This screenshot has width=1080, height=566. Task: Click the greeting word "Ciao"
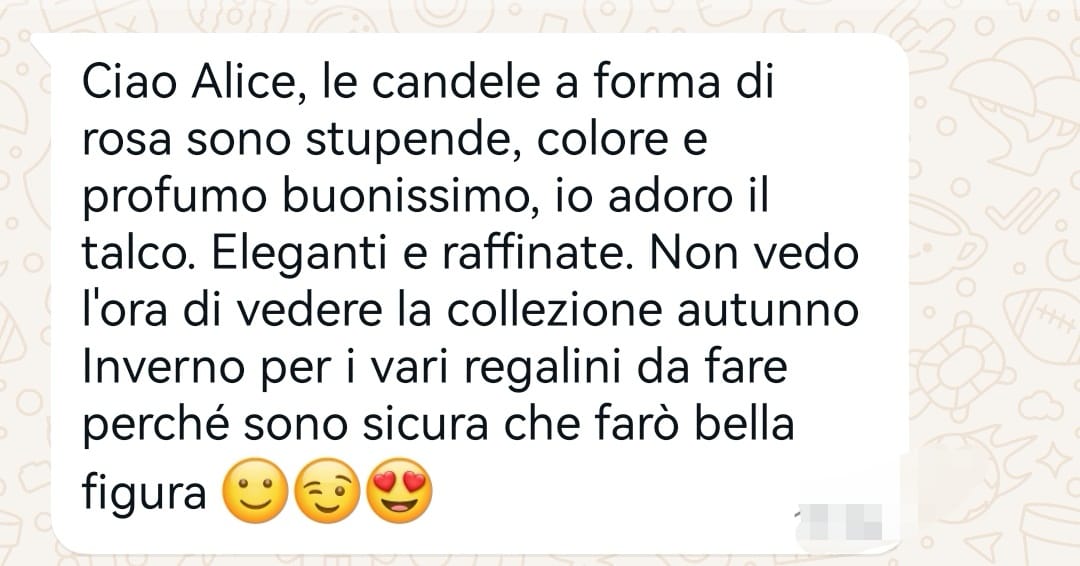click(x=129, y=83)
